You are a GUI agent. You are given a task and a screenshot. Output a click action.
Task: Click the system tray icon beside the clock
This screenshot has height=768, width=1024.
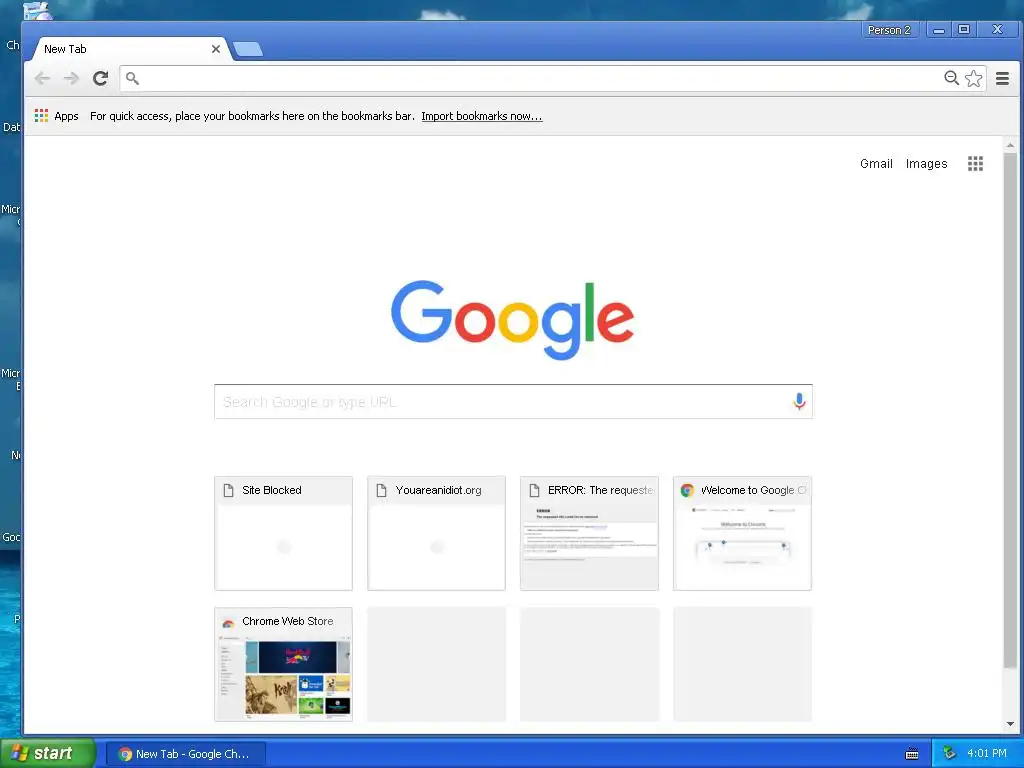click(x=949, y=754)
